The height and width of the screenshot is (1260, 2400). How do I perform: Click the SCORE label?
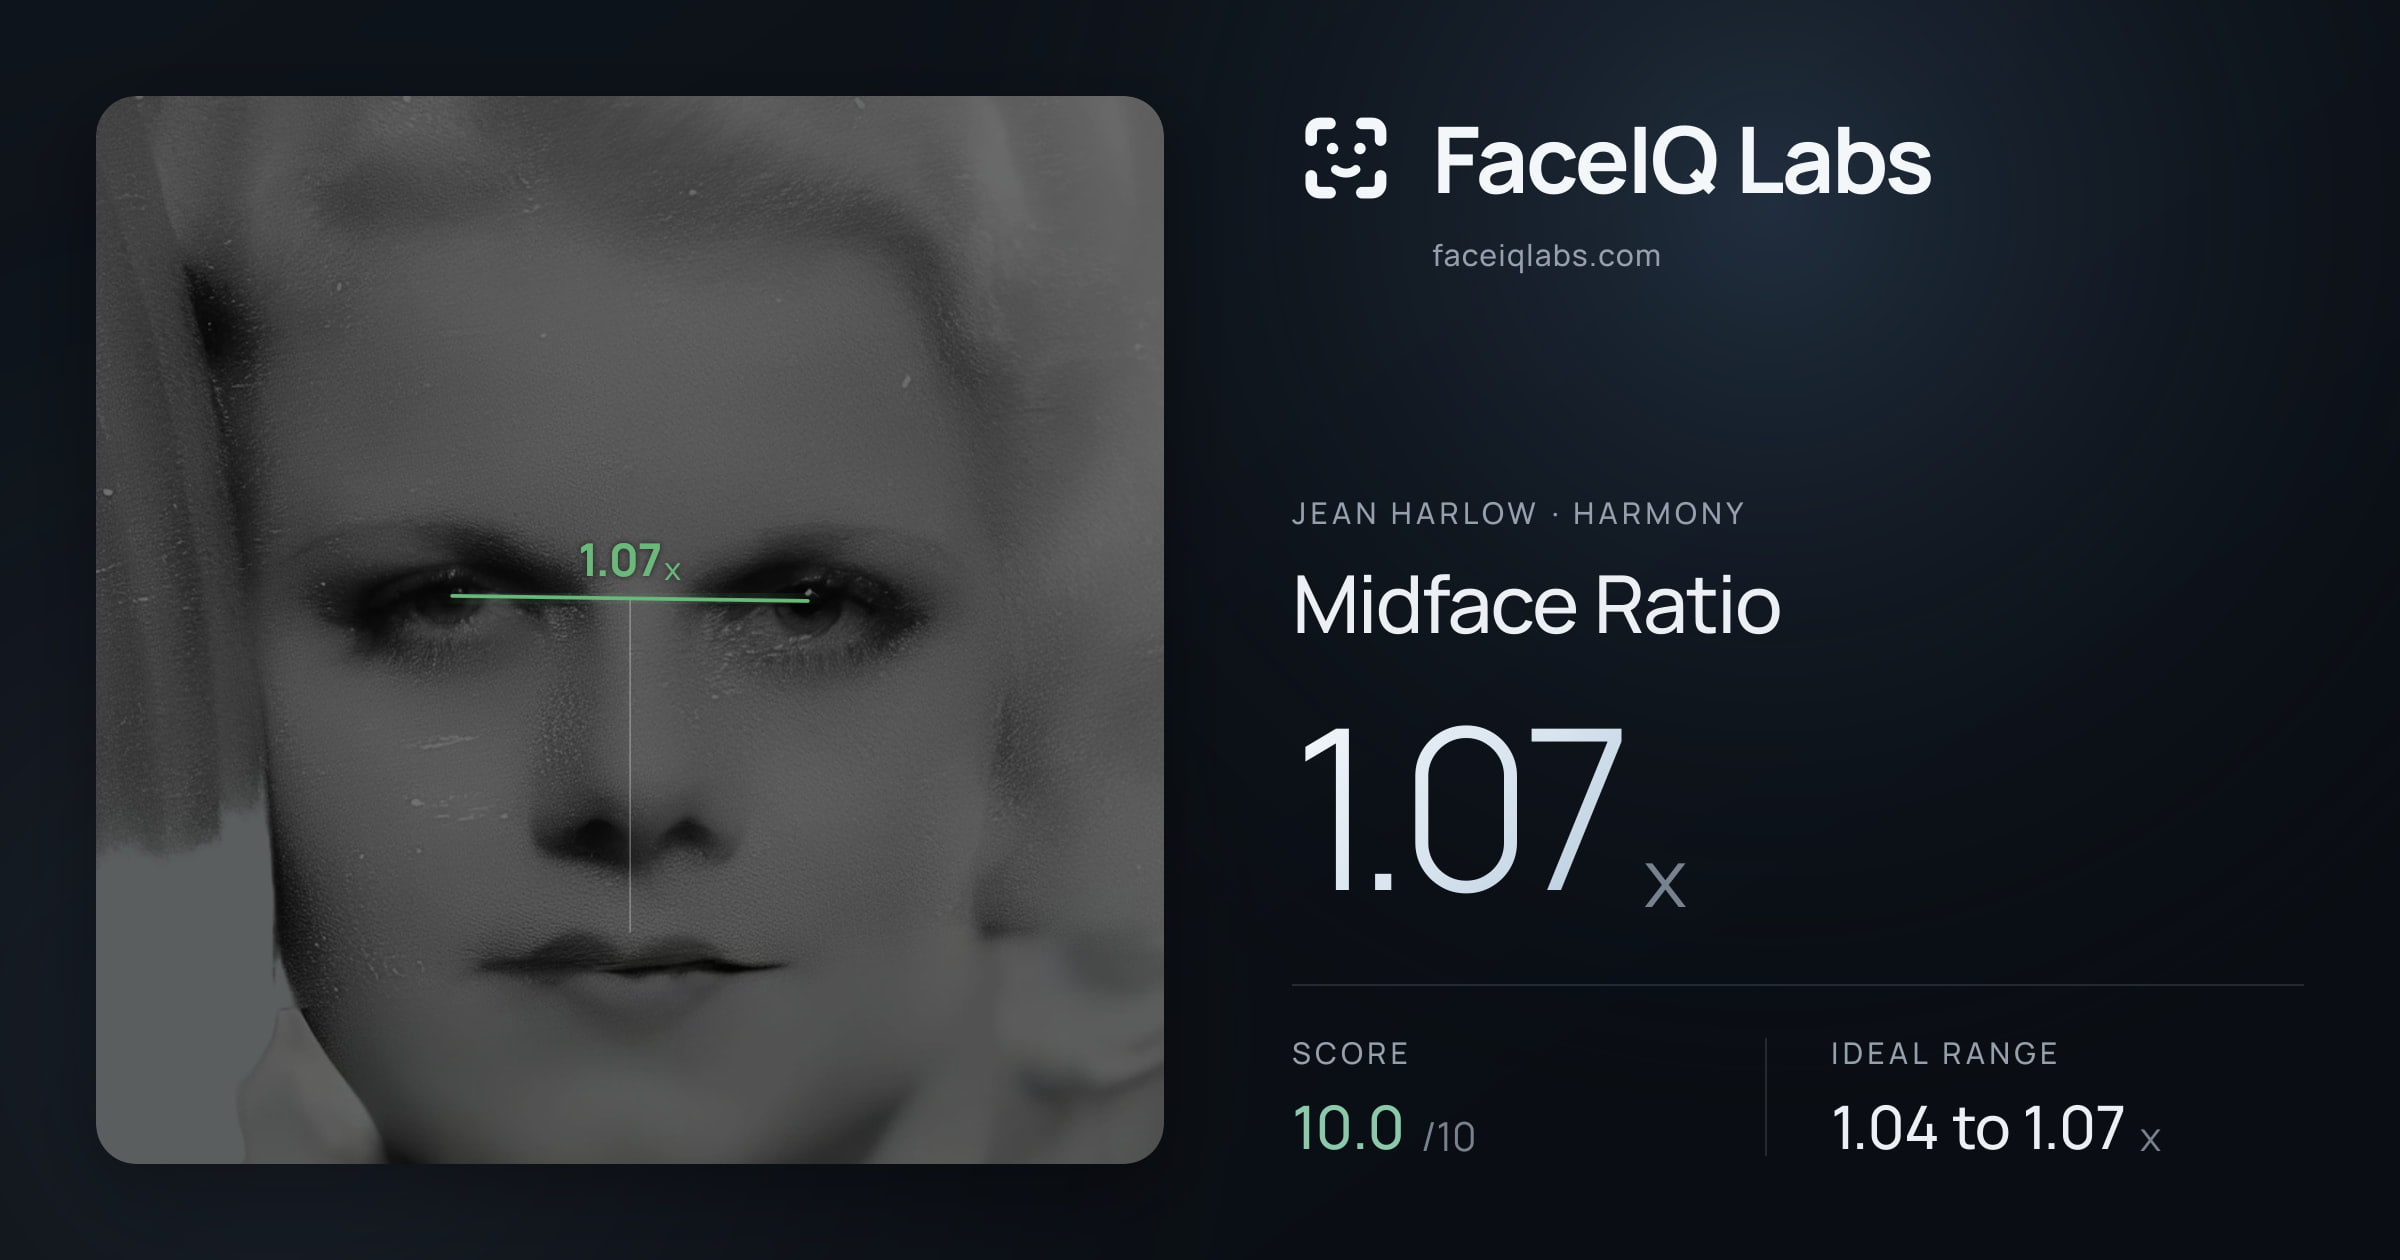click(1350, 1053)
